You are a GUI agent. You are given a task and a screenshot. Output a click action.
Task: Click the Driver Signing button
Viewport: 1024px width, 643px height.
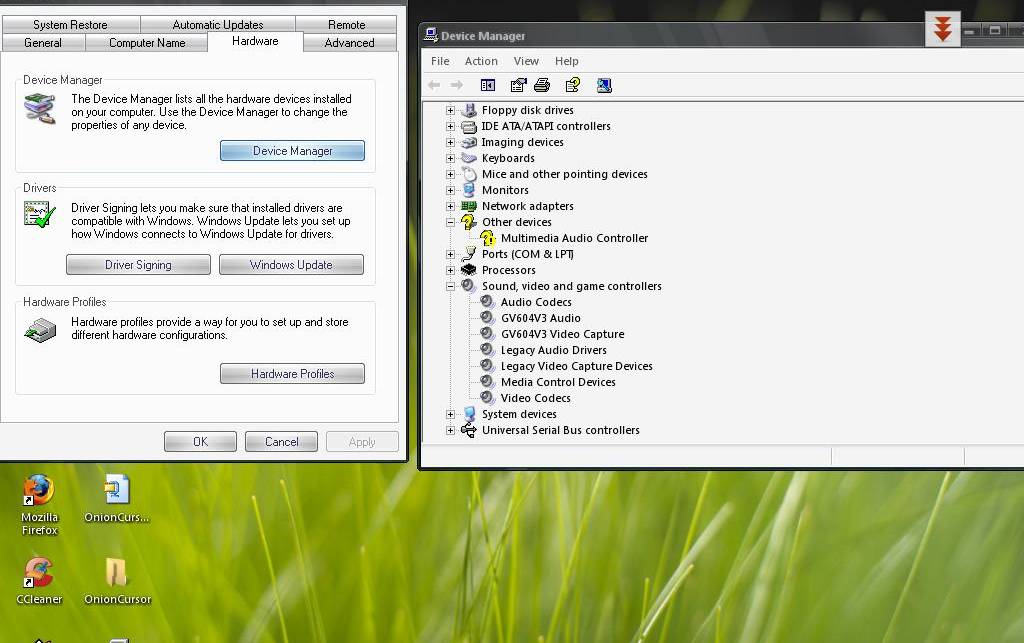click(138, 265)
